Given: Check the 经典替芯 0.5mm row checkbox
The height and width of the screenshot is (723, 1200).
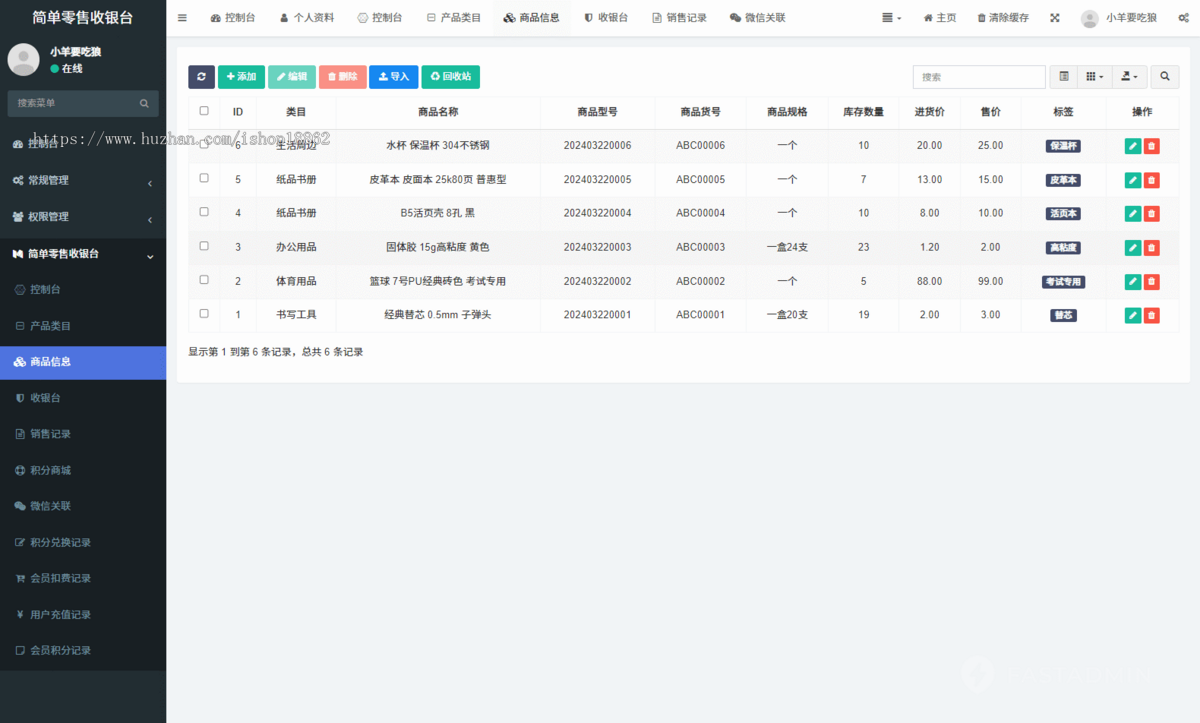Looking at the screenshot, I should [204, 314].
